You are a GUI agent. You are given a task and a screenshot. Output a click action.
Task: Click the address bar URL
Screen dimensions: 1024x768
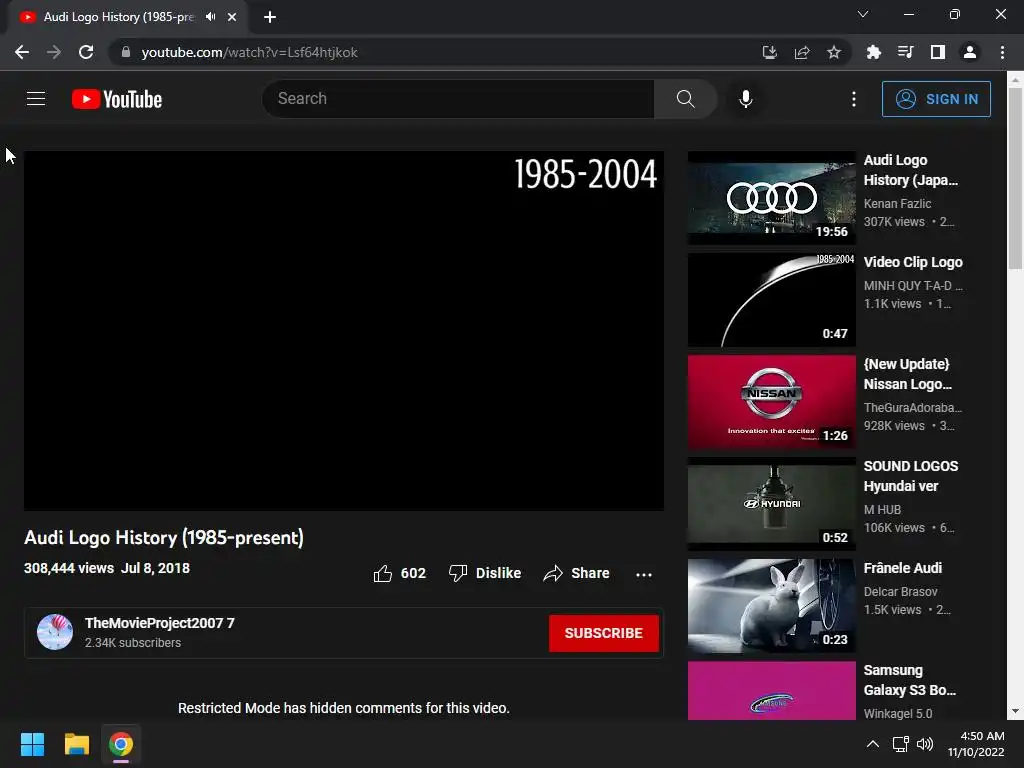tap(249, 52)
